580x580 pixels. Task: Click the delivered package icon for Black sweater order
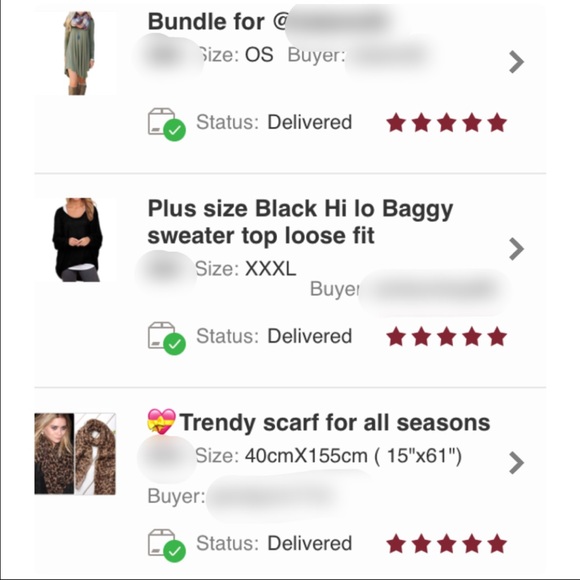point(167,338)
